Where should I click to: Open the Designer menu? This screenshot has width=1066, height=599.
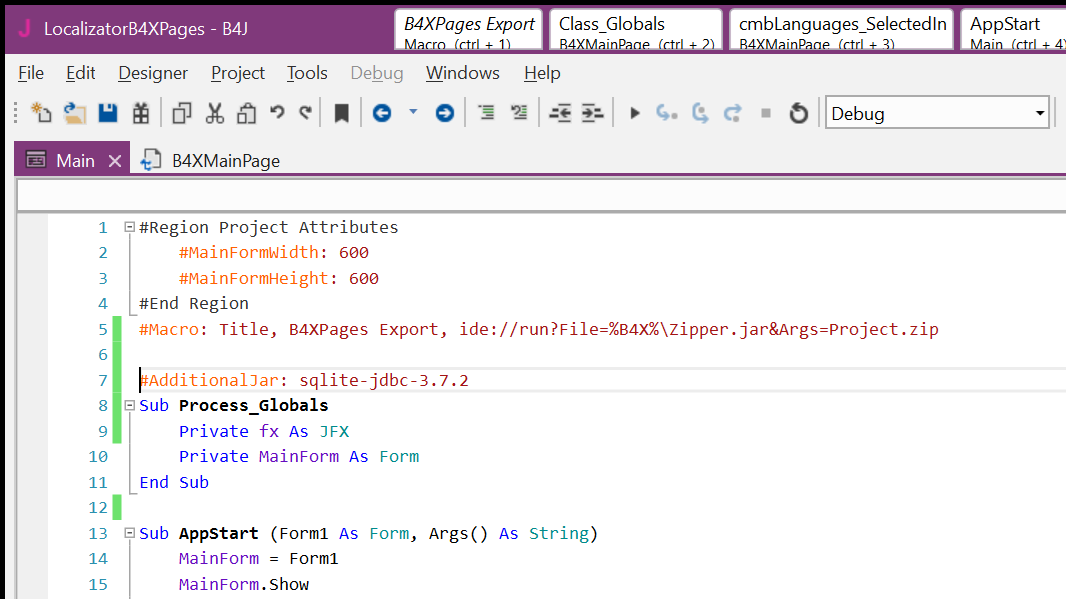153,73
